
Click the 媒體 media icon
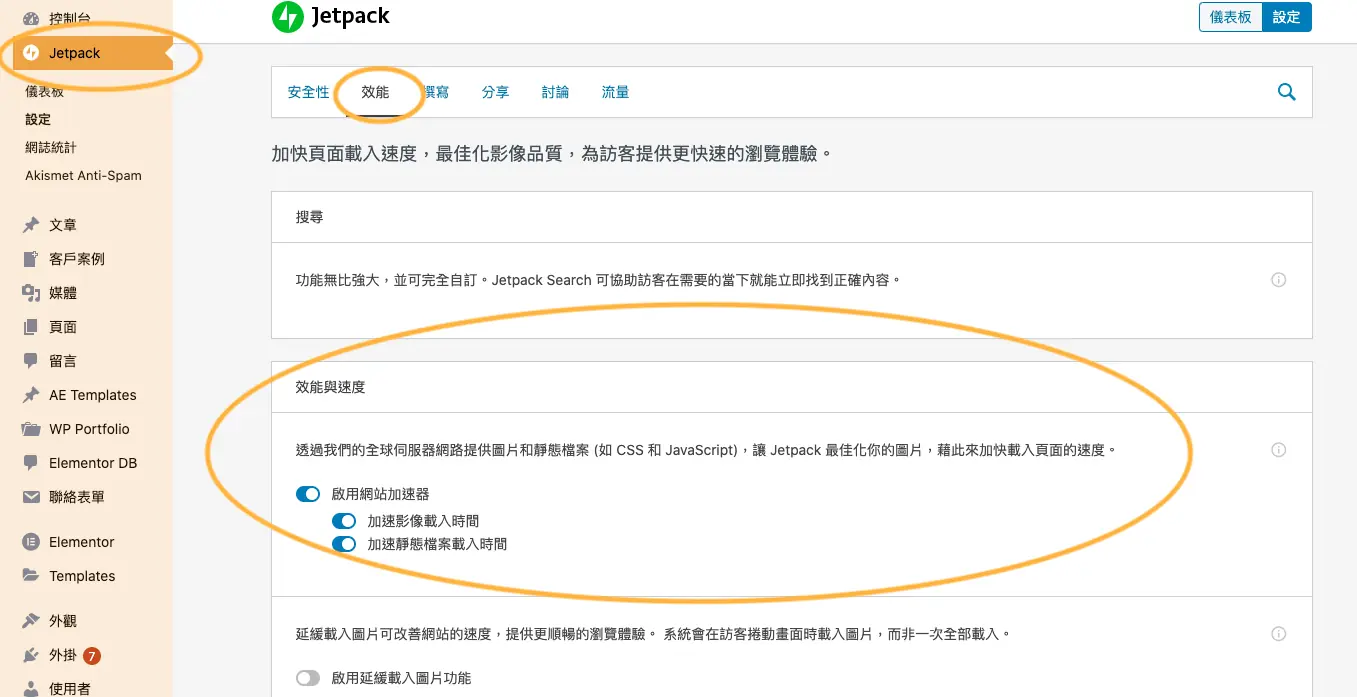coord(31,293)
